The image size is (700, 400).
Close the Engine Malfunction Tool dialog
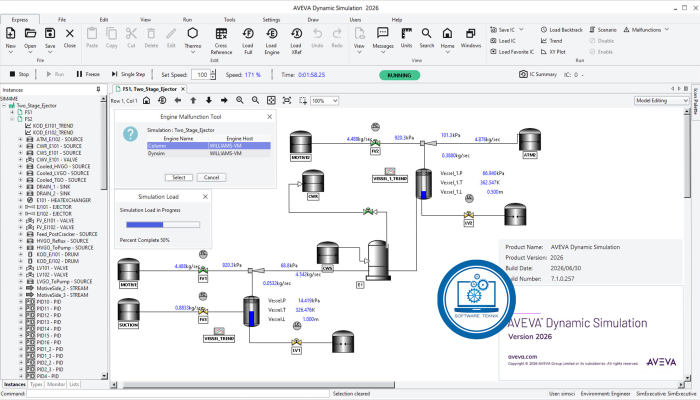point(270,117)
